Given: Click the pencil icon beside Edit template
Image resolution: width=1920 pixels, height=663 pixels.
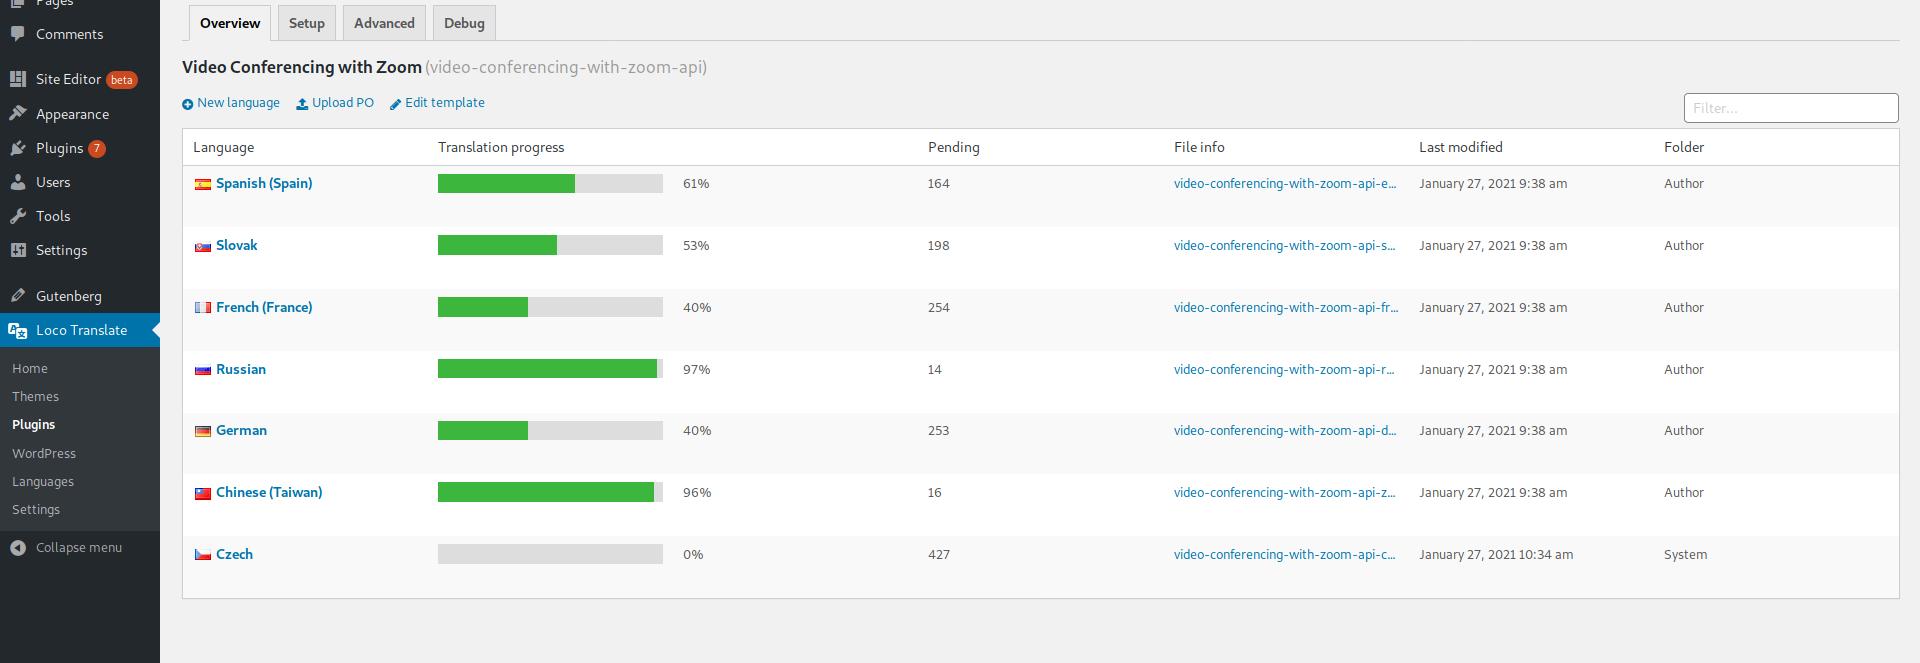Looking at the screenshot, I should pos(395,104).
